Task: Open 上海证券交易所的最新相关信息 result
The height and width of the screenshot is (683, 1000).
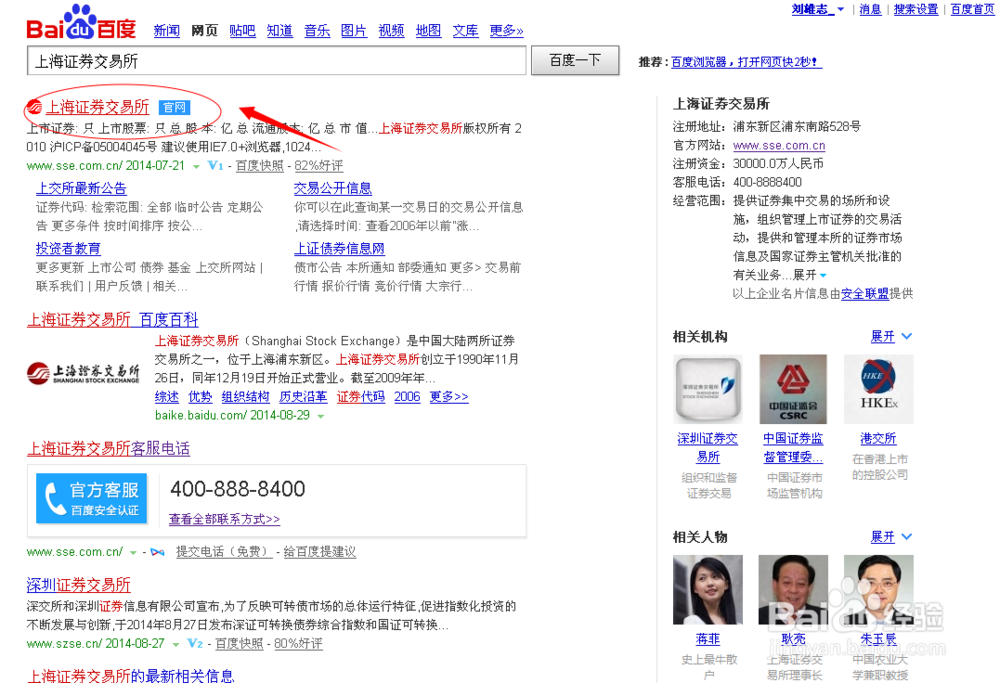Action: click(x=131, y=676)
